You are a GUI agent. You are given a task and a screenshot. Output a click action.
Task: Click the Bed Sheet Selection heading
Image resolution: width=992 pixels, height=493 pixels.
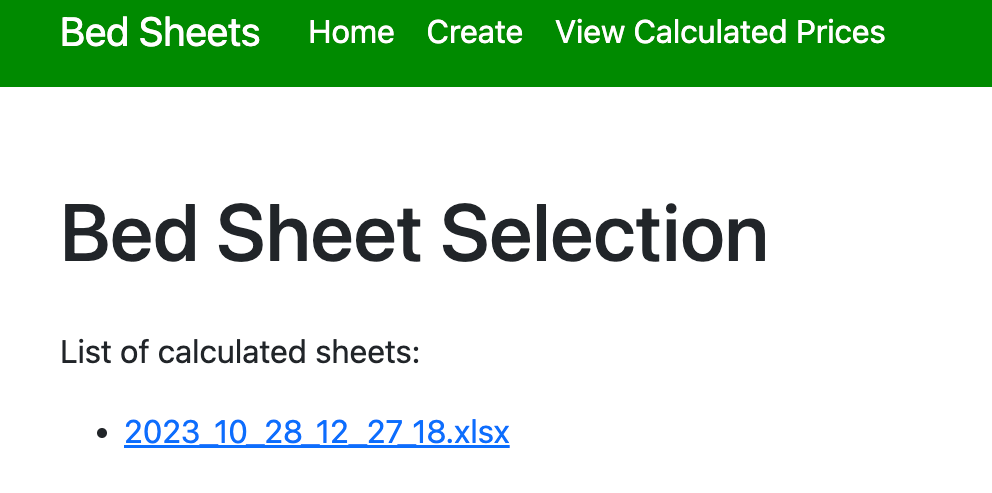414,234
